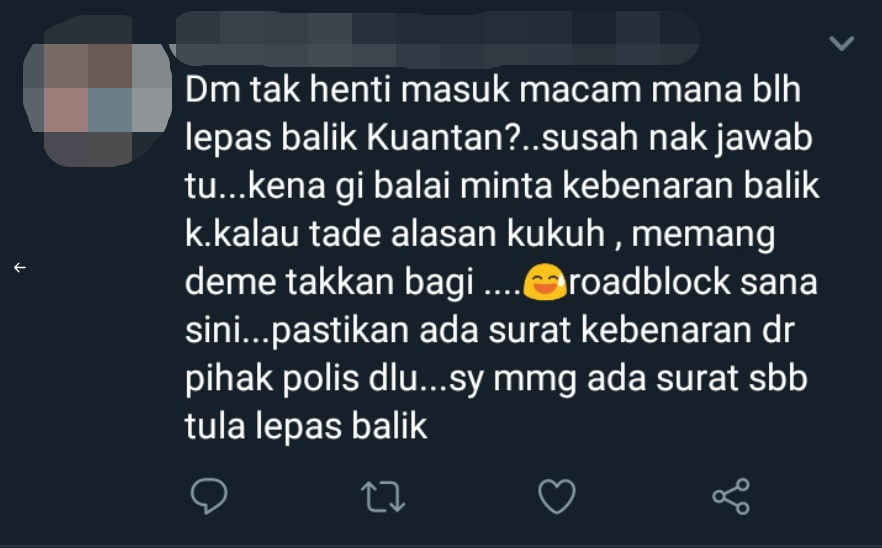Expand more actions with the downward chevron
Screen dimensions: 882x548
[x=842, y=43]
